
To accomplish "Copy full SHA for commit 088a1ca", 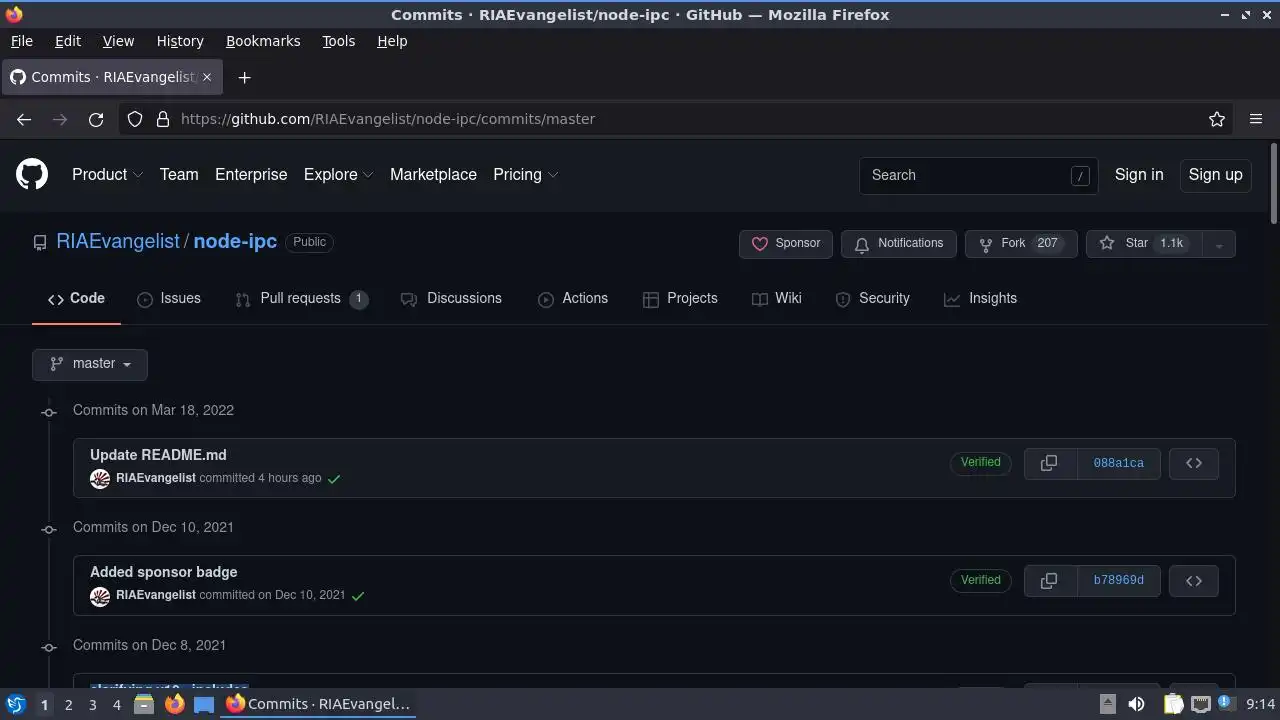I will point(1049,463).
